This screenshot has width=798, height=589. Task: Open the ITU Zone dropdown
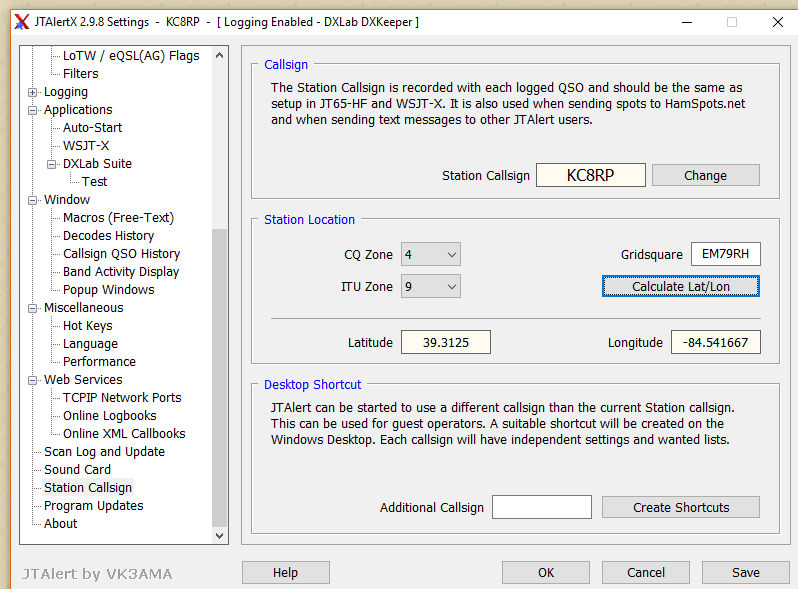(431, 287)
